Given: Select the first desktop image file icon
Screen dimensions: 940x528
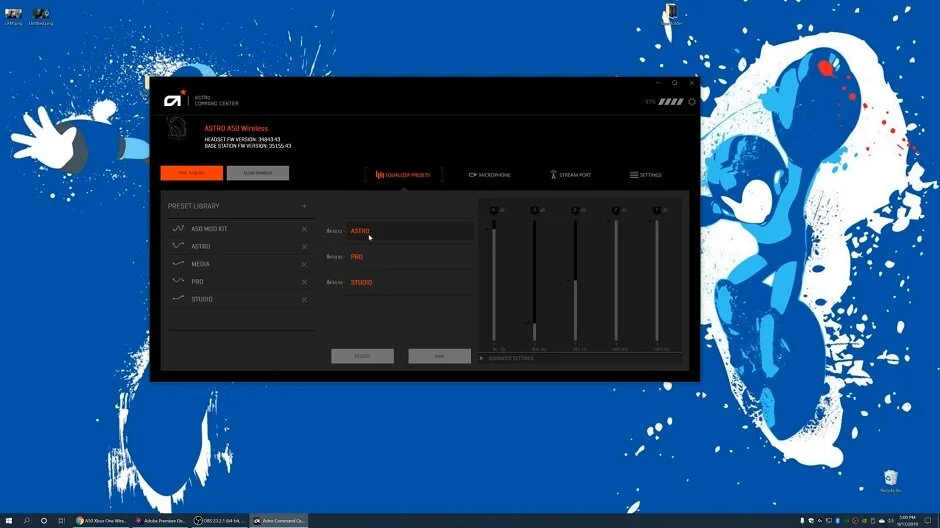Looking at the screenshot, I should coord(13,17).
